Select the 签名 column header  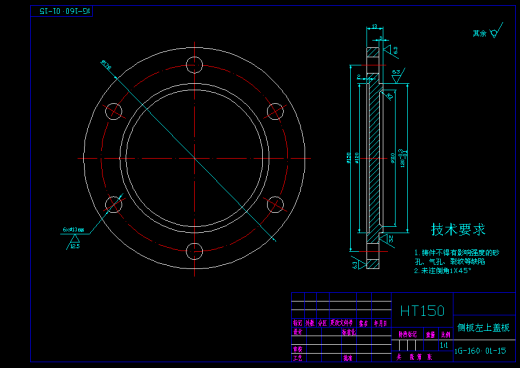coord(363,323)
